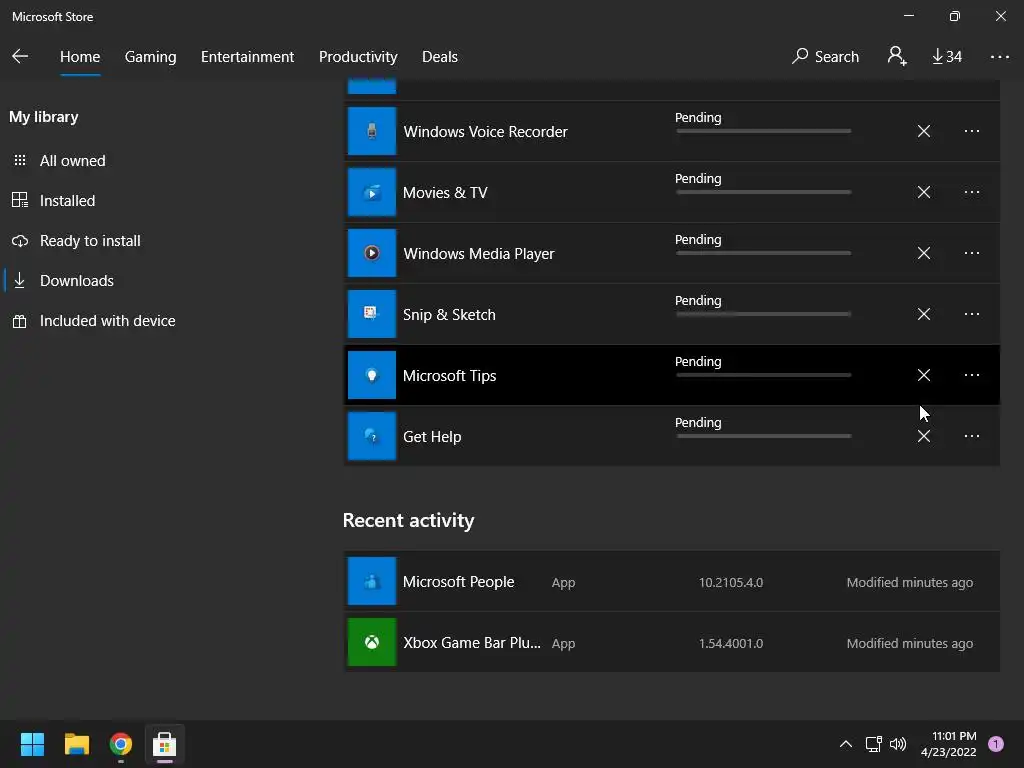
Task: Open Included with device section
Action: [108, 321]
